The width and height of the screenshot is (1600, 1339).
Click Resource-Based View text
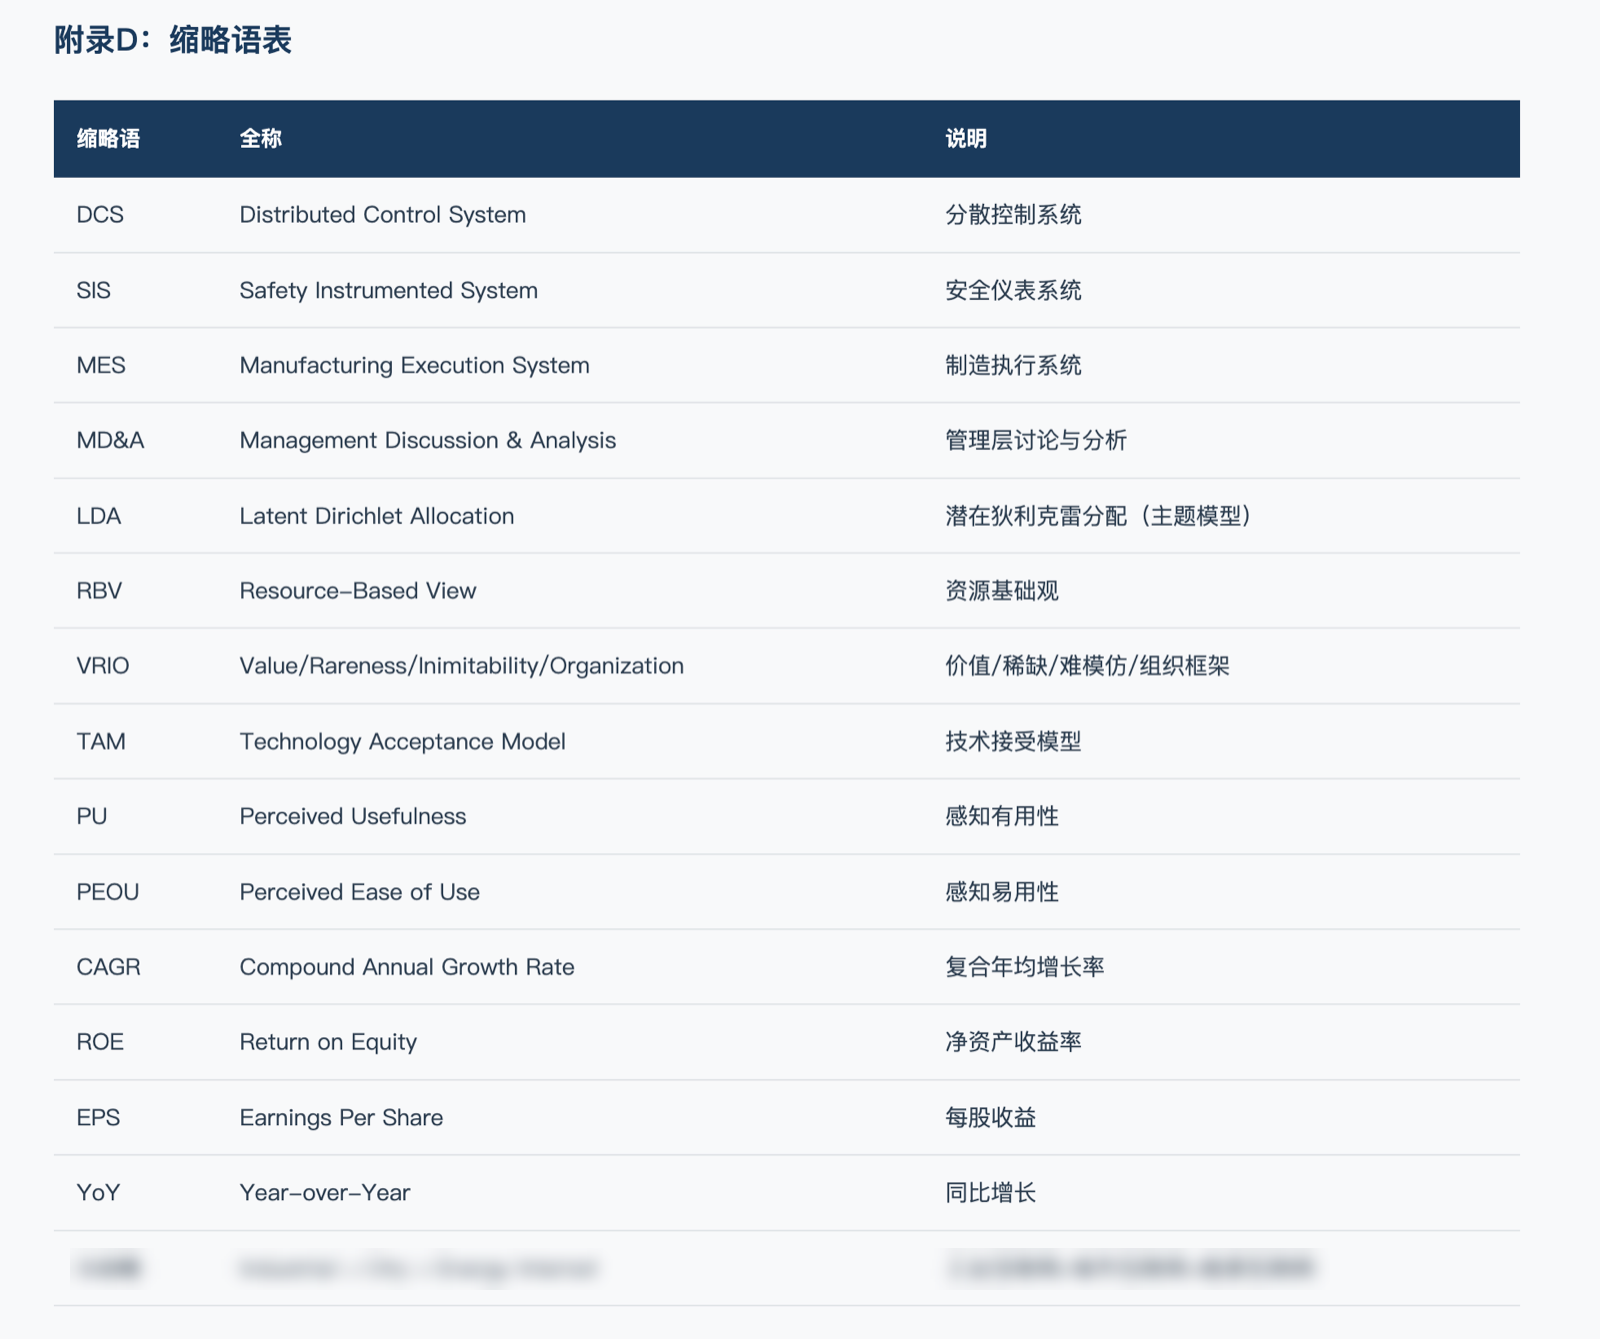coord(358,591)
